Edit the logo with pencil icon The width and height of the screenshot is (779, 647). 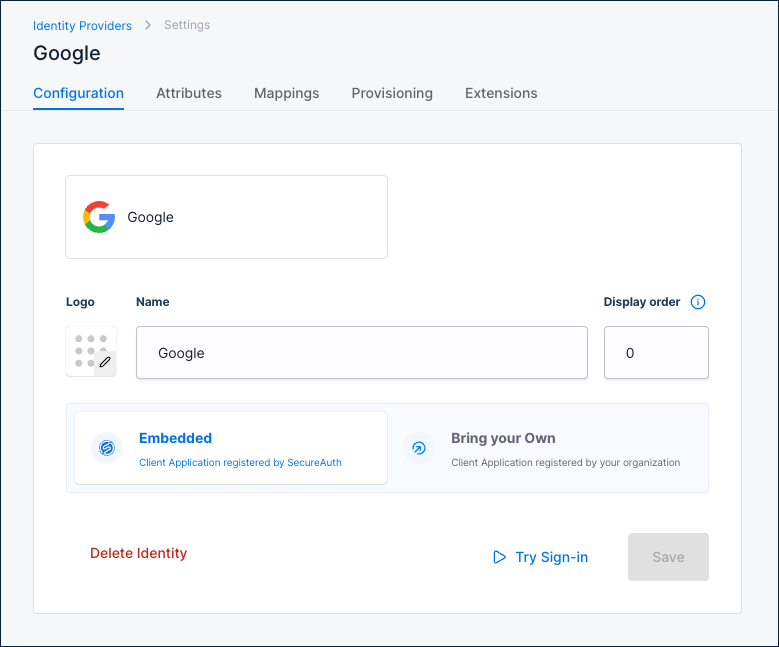click(105, 362)
